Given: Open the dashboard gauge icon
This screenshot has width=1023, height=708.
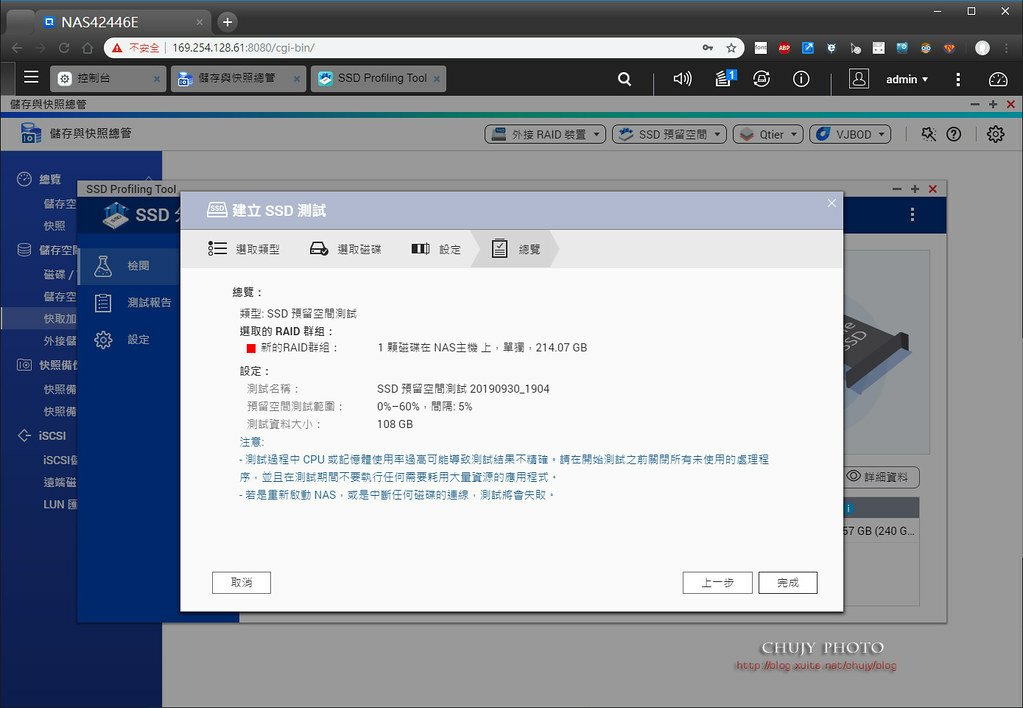Looking at the screenshot, I should pyautogui.click(x=998, y=79).
